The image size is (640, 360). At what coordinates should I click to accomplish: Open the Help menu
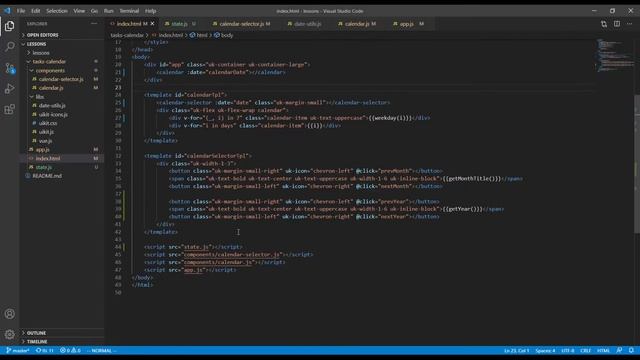click(x=151, y=11)
